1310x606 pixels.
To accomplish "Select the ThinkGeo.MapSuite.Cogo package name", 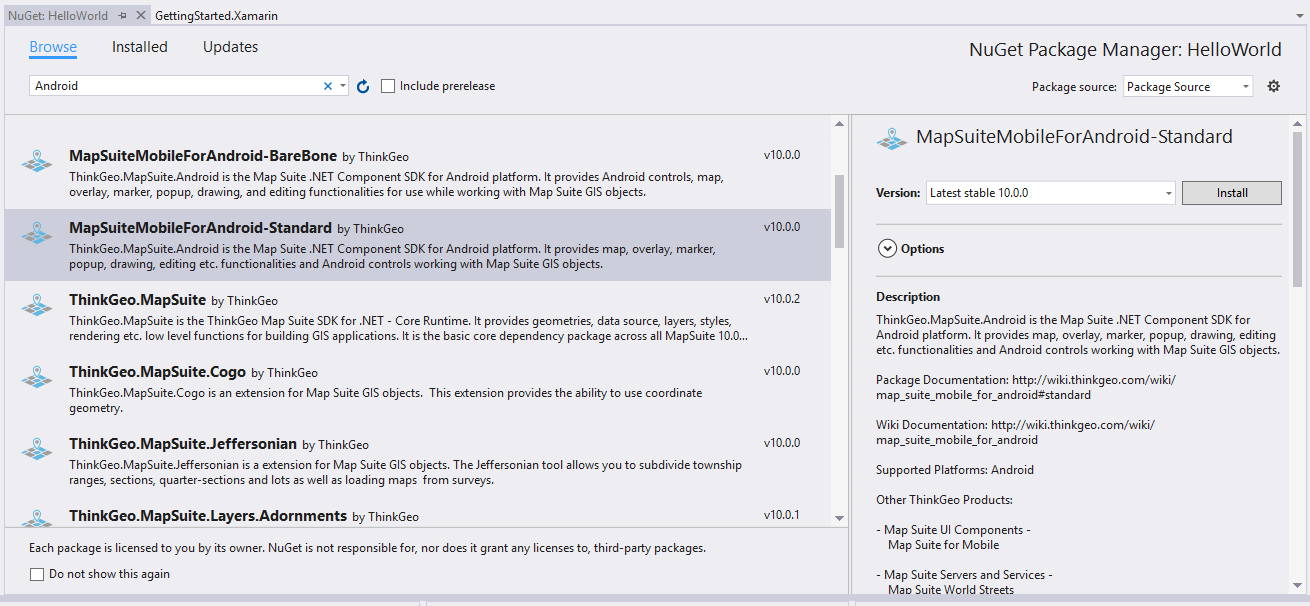I will 157,372.
